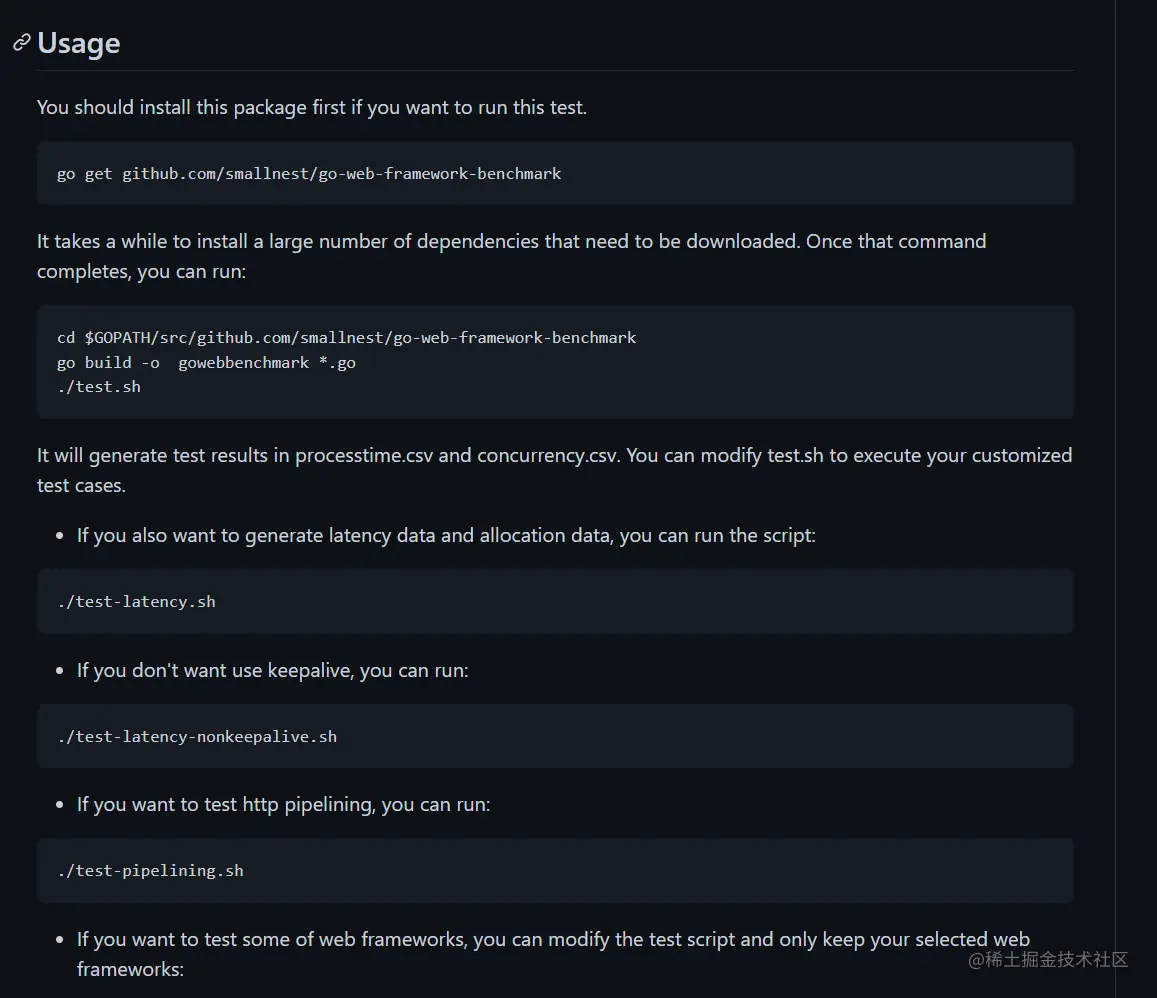This screenshot has width=1157, height=998.
Task: Click the "customized test cases" sentence ending
Action: (81, 486)
